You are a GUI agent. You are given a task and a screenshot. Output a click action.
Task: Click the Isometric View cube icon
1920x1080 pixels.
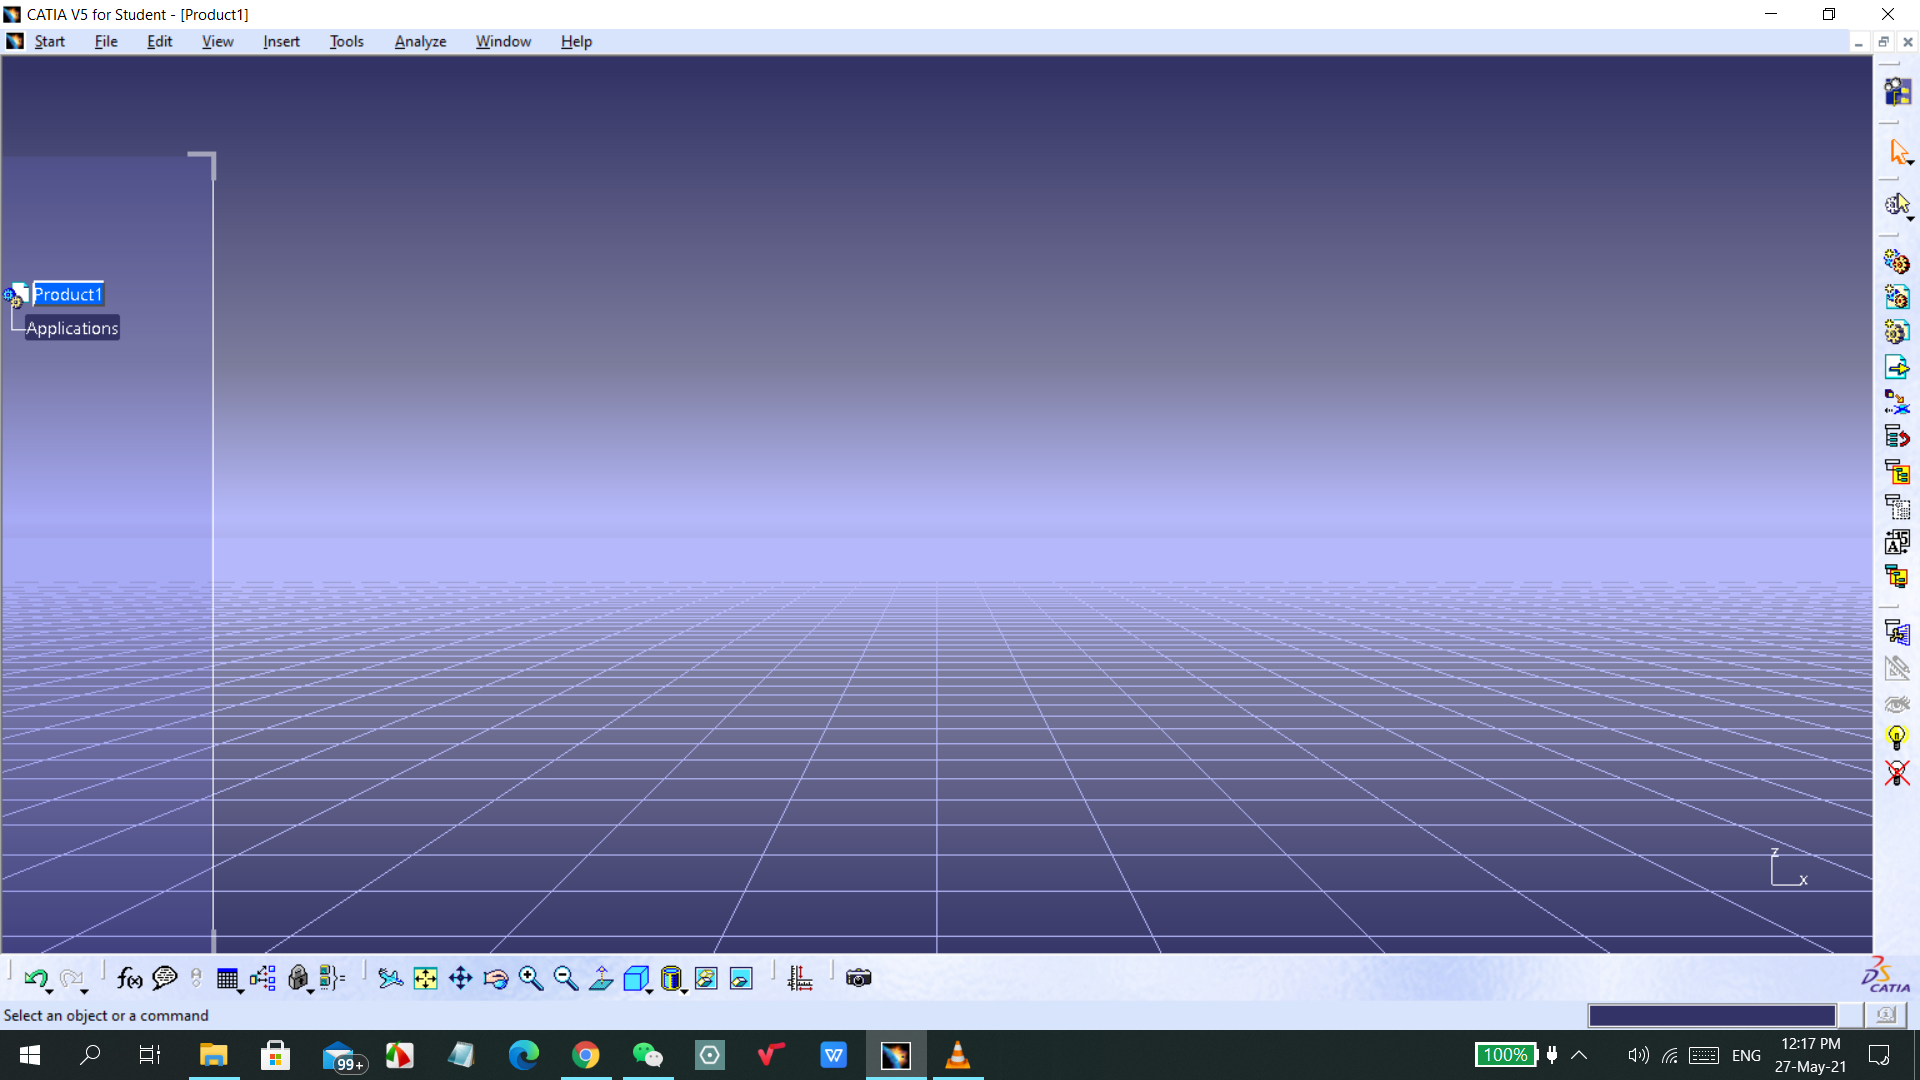(635, 978)
